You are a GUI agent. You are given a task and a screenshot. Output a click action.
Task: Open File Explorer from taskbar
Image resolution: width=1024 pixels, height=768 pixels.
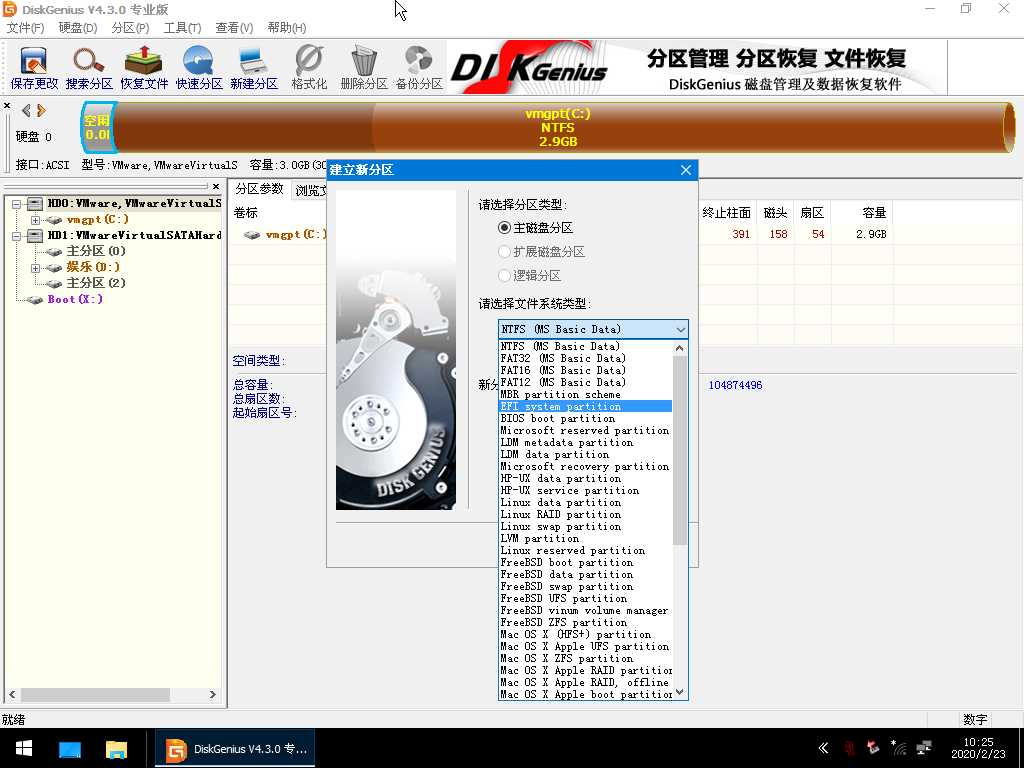pos(116,748)
